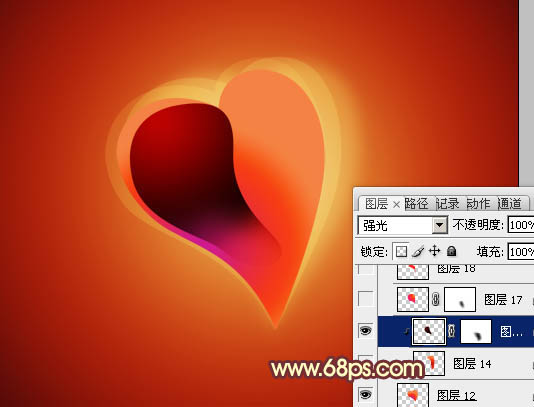Image resolution: width=534 pixels, height=407 pixels.
Task: Select 图层 12 layer thumbnail
Action: [413, 395]
